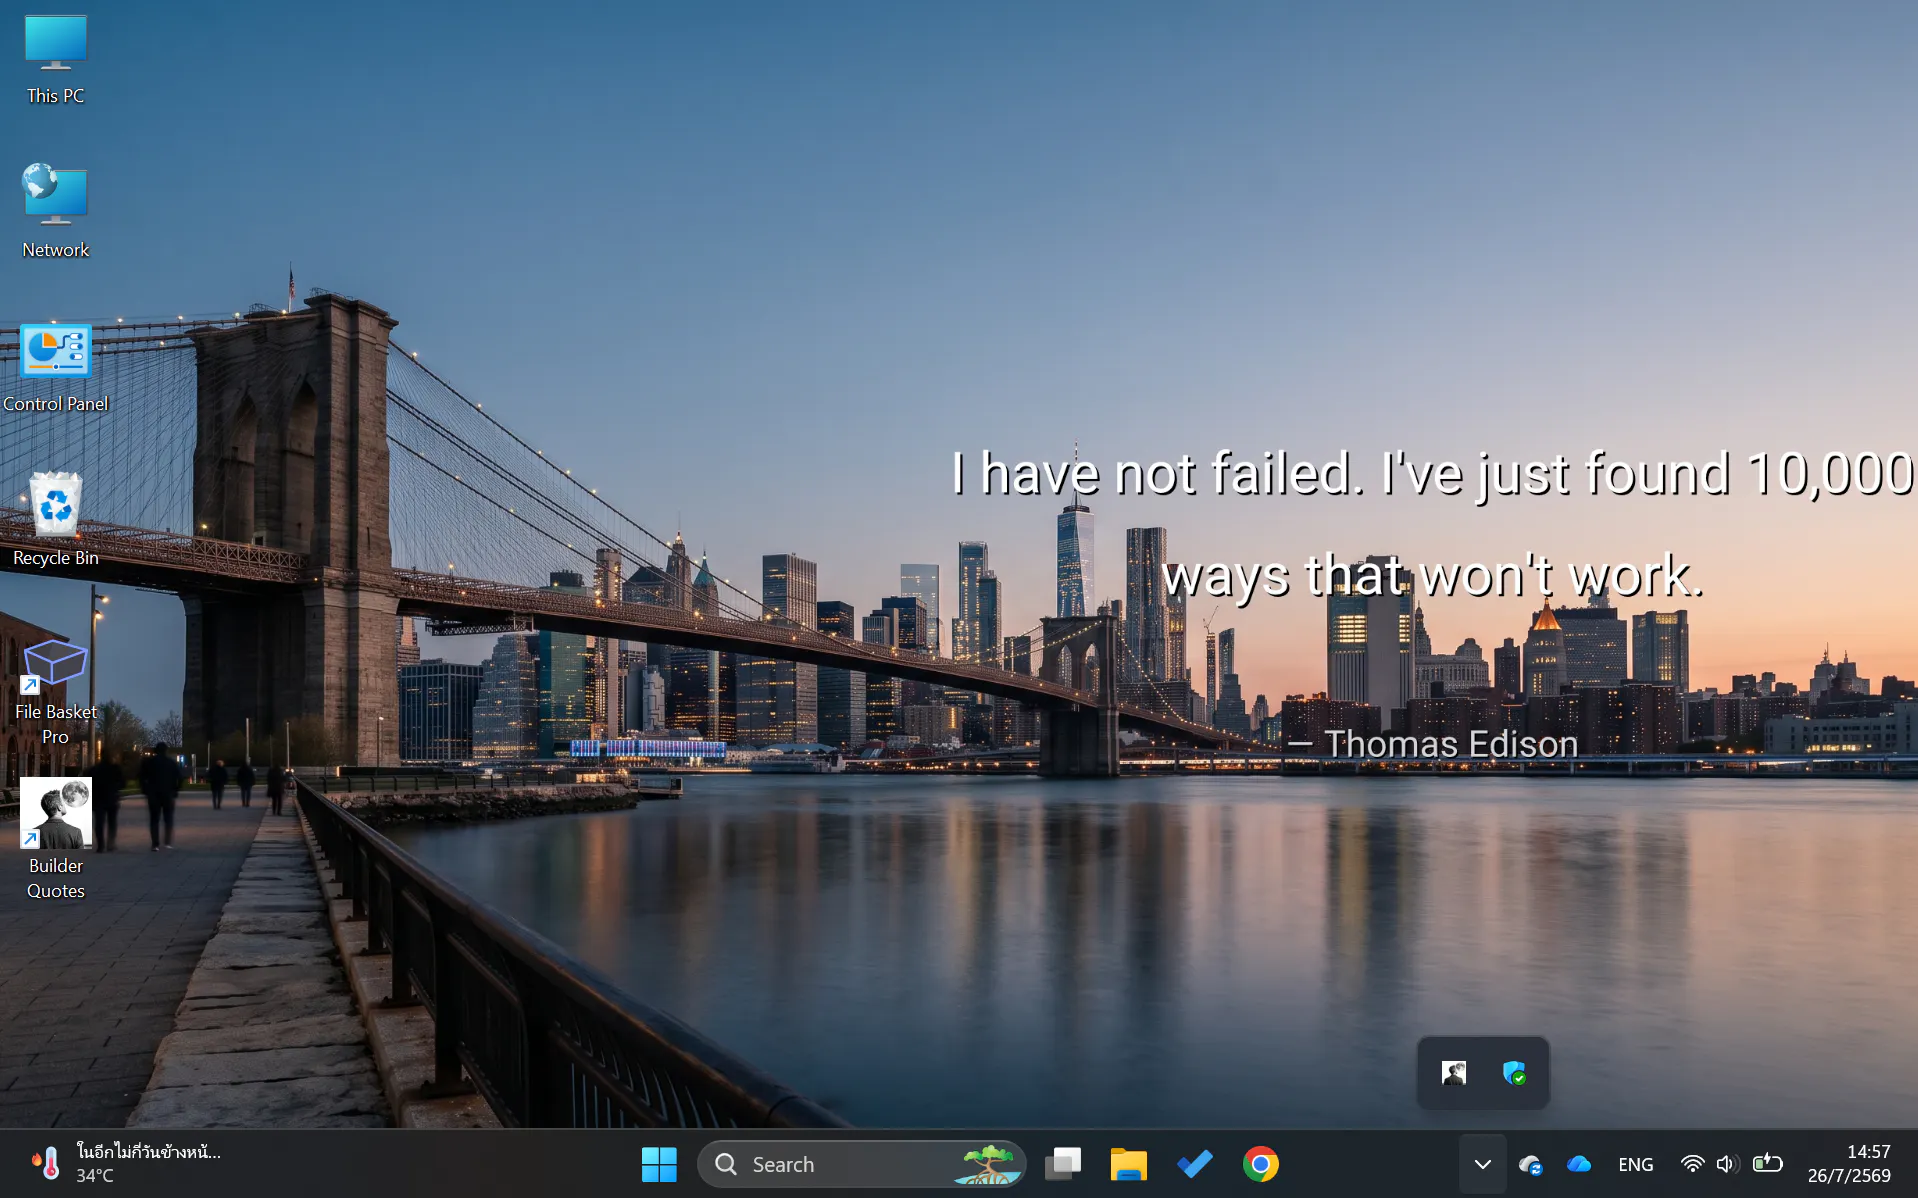Image resolution: width=1918 pixels, height=1198 pixels.
Task: Open Task View from the taskbar
Action: pos(1063,1164)
